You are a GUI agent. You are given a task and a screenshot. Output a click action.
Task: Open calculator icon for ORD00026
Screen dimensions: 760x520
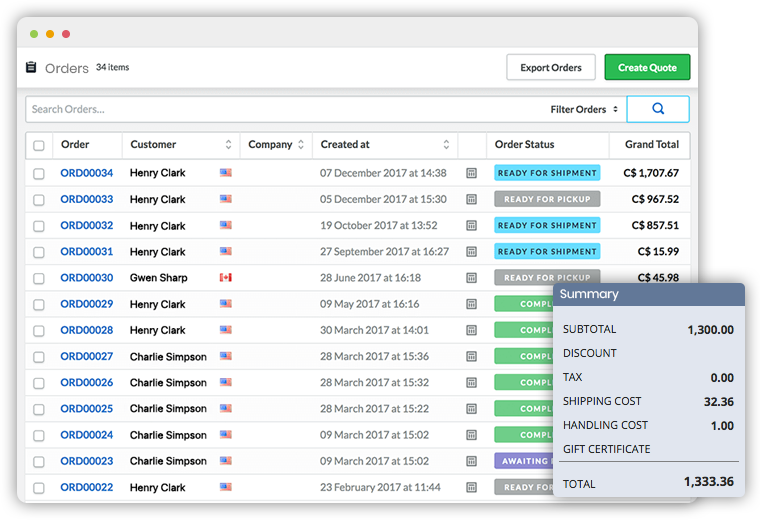click(471, 382)
